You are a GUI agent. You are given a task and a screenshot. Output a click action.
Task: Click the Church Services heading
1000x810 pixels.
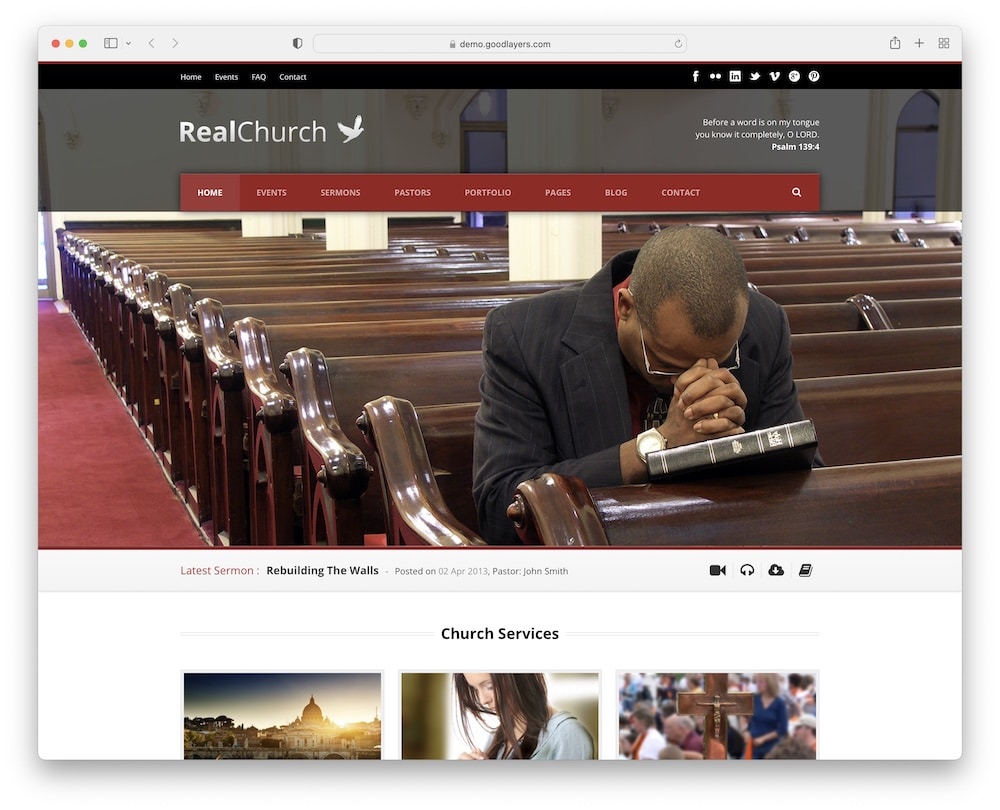pos(500,633)
